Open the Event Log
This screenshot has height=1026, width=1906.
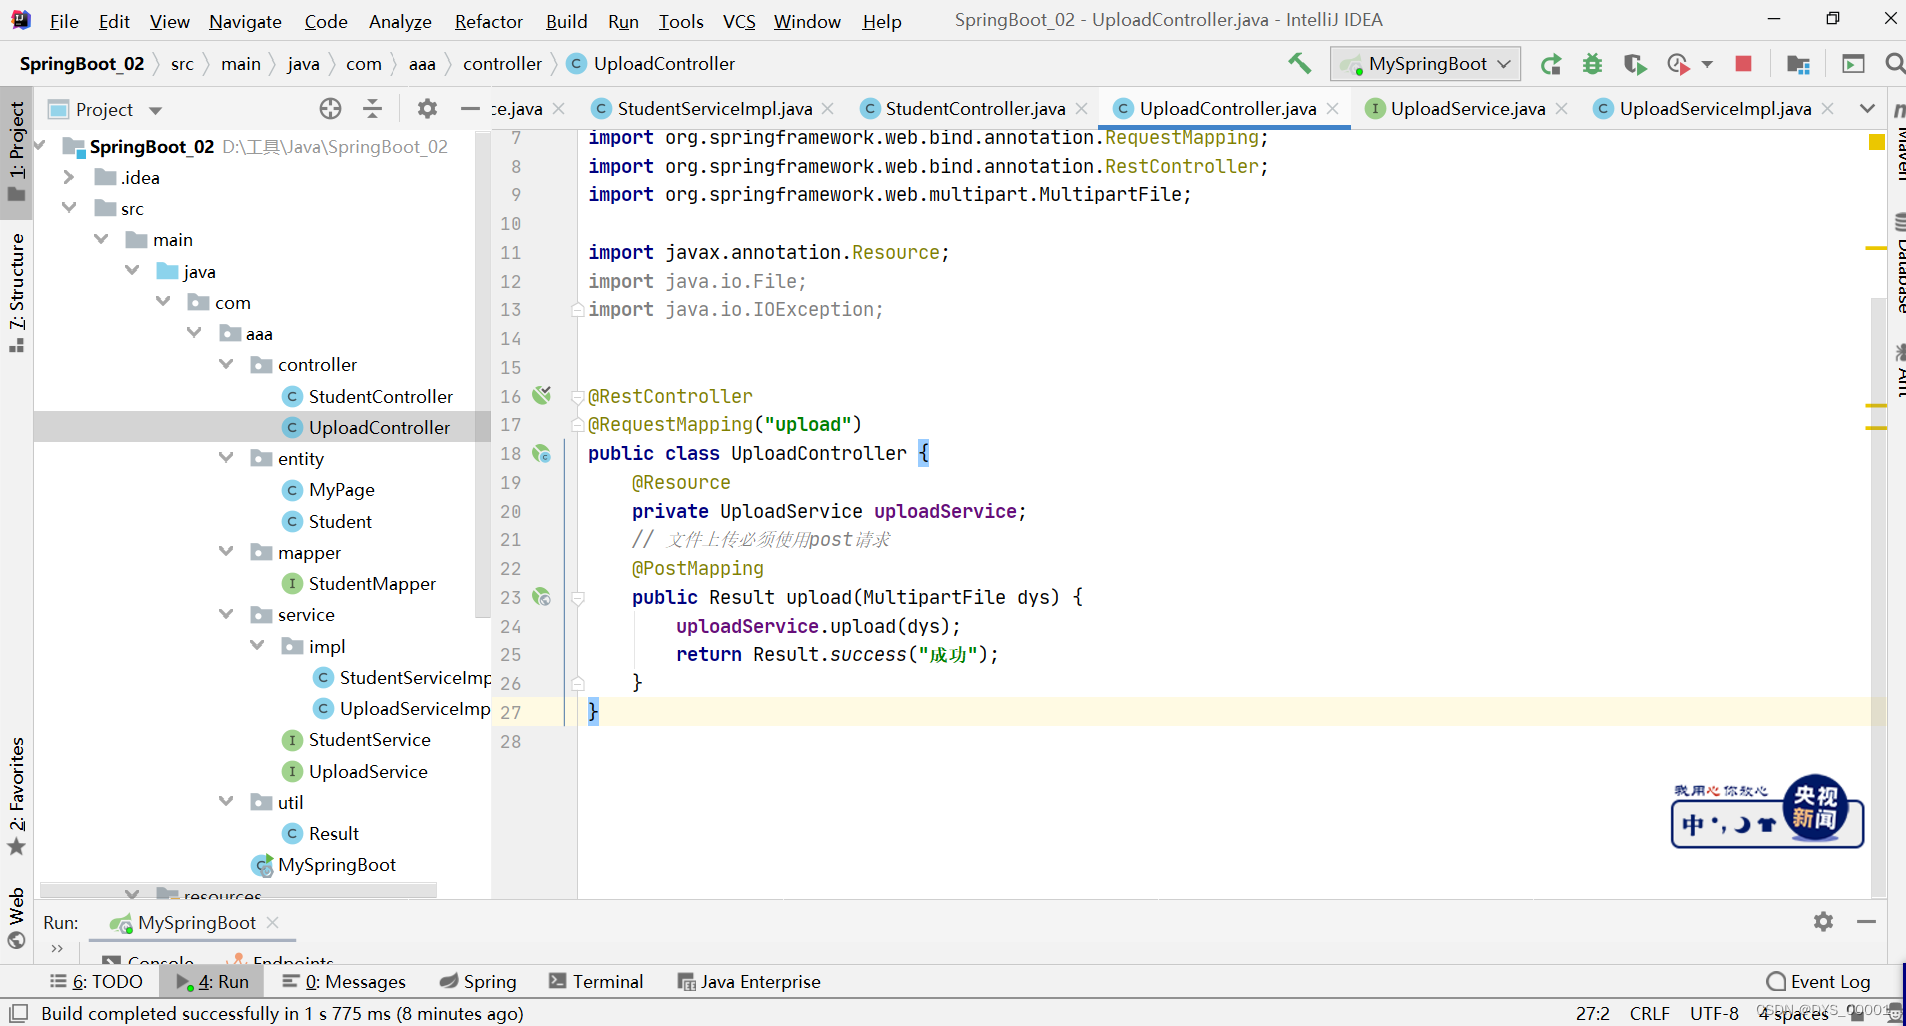pos(1818,981)
